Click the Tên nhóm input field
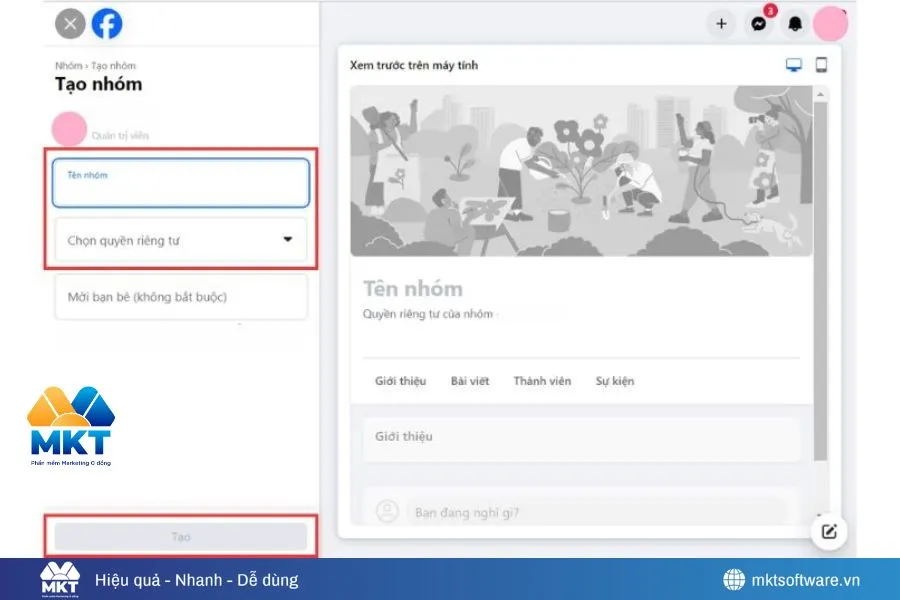The image size is (900, 600). pyautogui.click(x=180, y=182)
